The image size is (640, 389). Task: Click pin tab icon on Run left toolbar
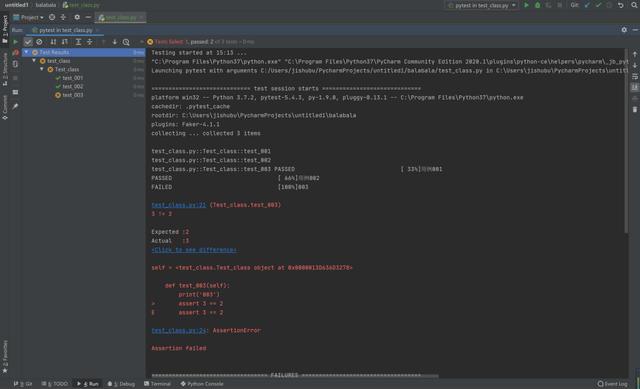tap(16, 107)
